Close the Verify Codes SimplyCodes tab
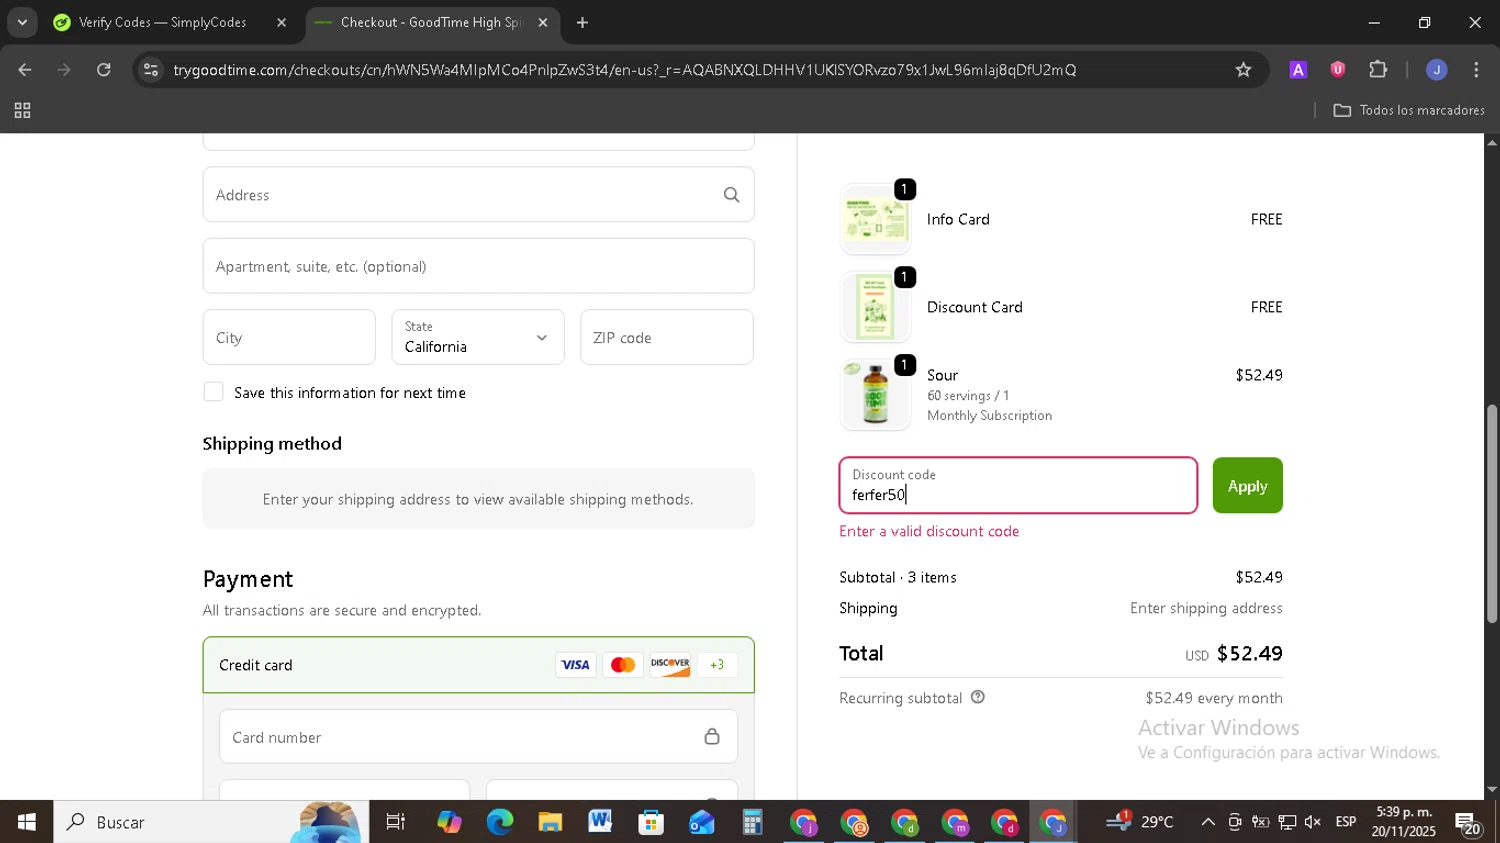The image size is (1500, 843). tap(281, 22)
